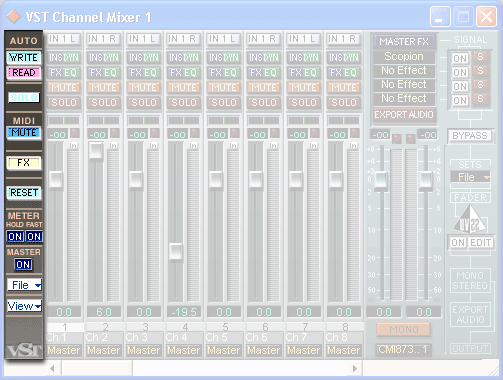
Task: Open the View dropdown menu
Action: [24, 306]
